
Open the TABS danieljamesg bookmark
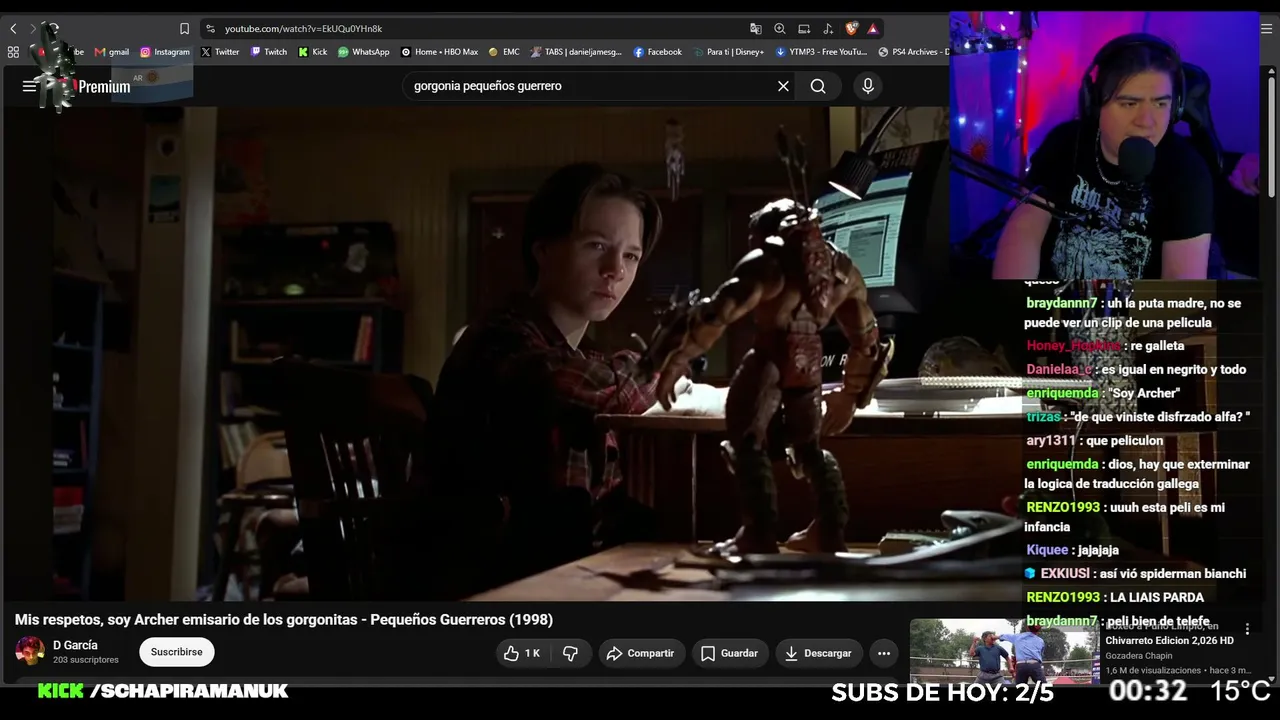(577, 52)
